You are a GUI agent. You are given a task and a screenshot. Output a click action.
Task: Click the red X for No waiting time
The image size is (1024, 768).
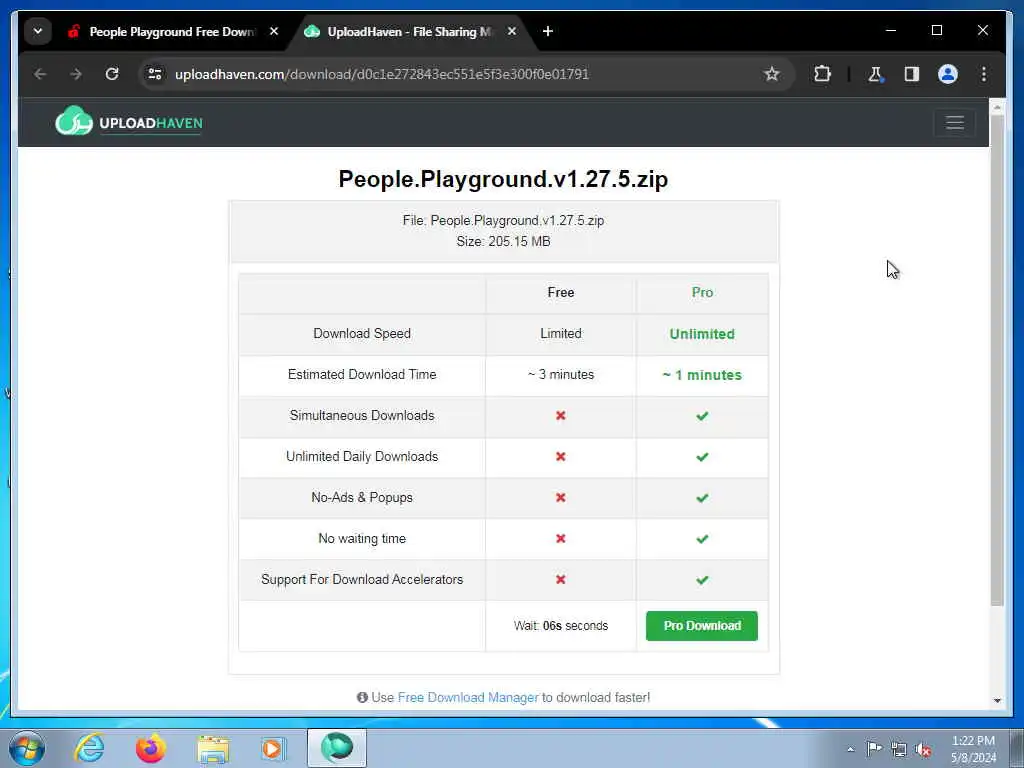coord(560,539)
